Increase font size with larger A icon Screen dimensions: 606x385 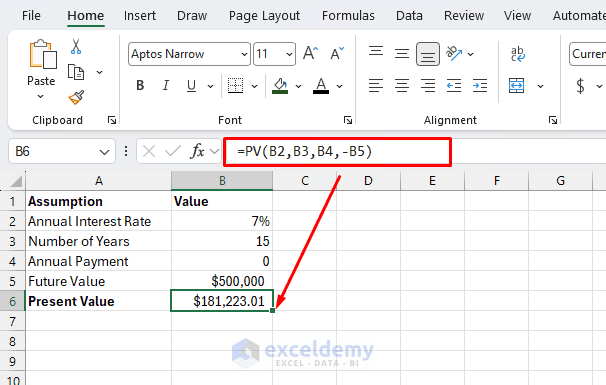[x=310, y=53]
